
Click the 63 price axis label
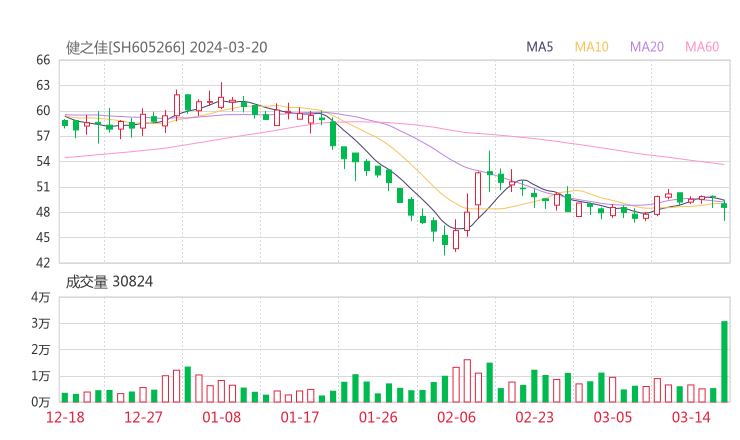[x=43, y=85]
